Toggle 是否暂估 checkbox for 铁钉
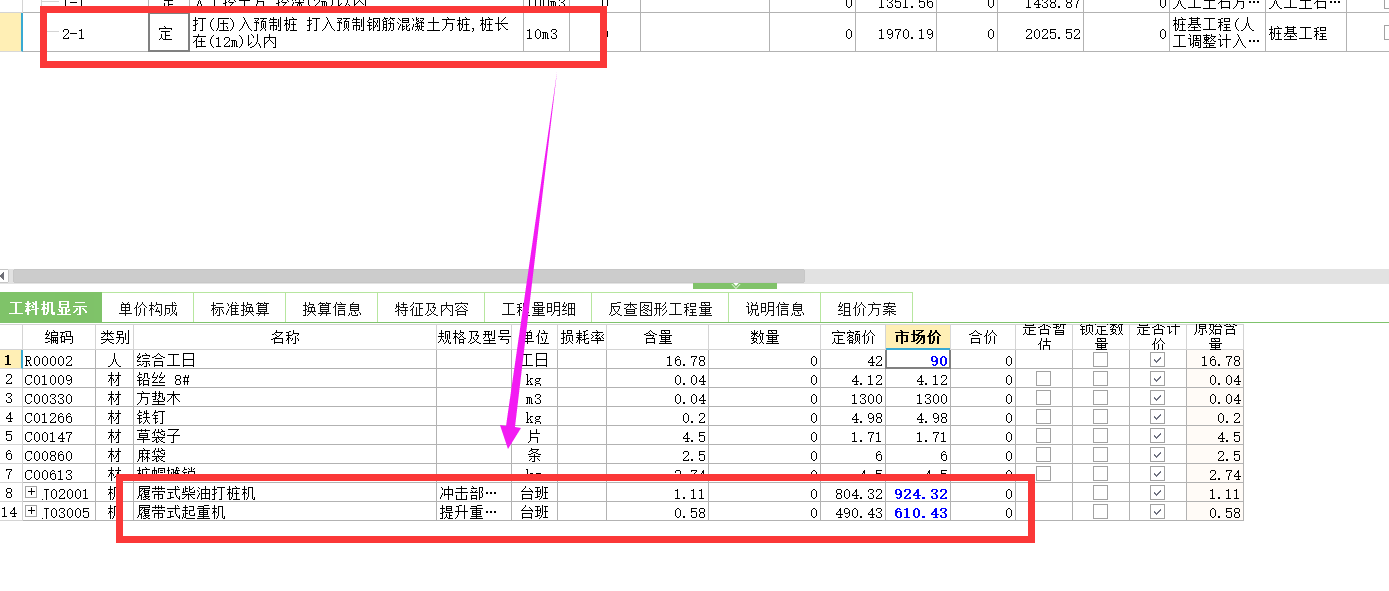The image size is (1389, 591). point(1044,417)
